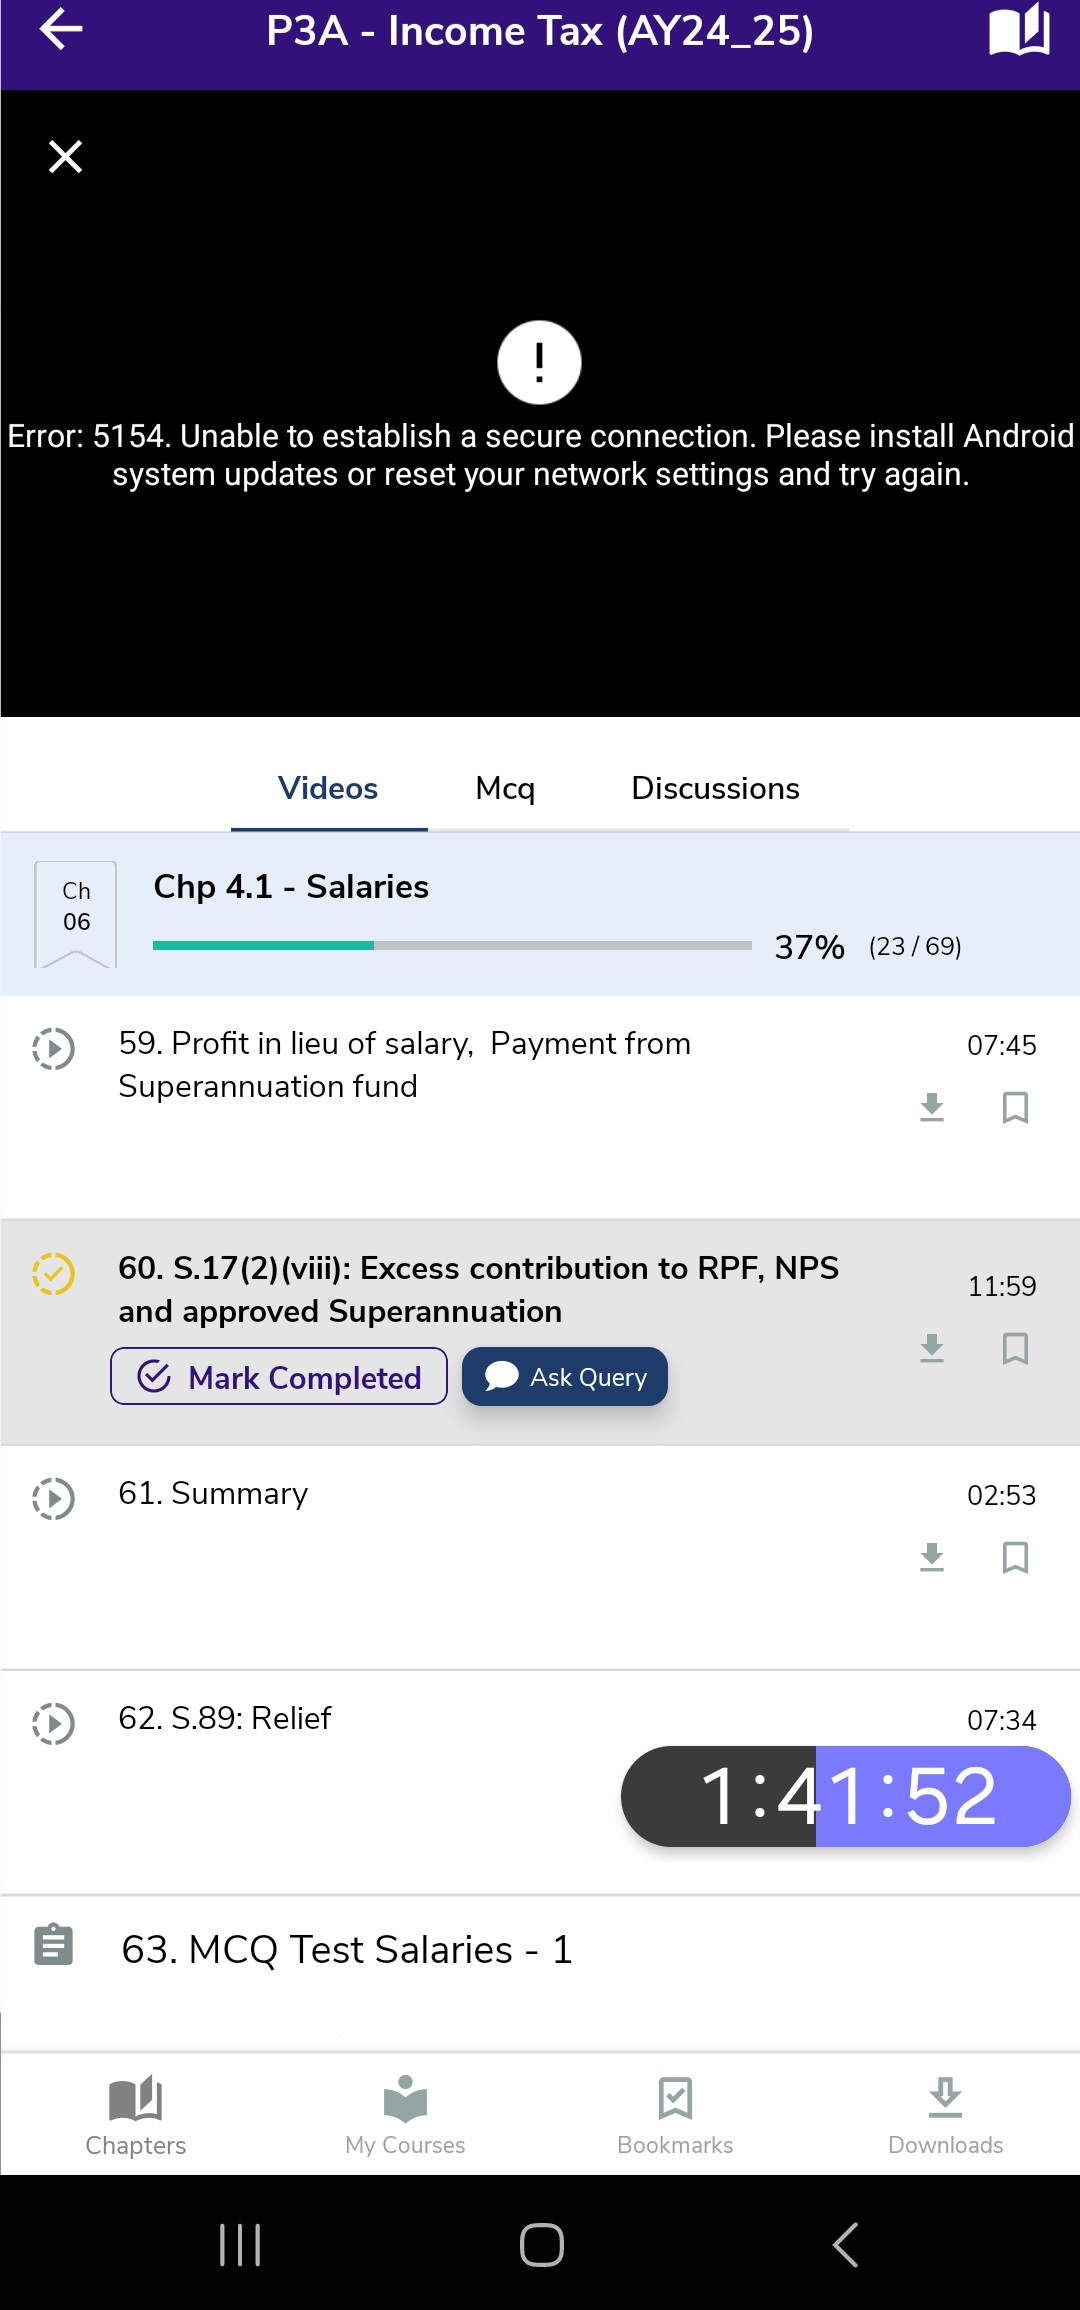
Task: Bookmark the 61 Summary video
Action: pyautogui.click(x=1015, y=1557)
